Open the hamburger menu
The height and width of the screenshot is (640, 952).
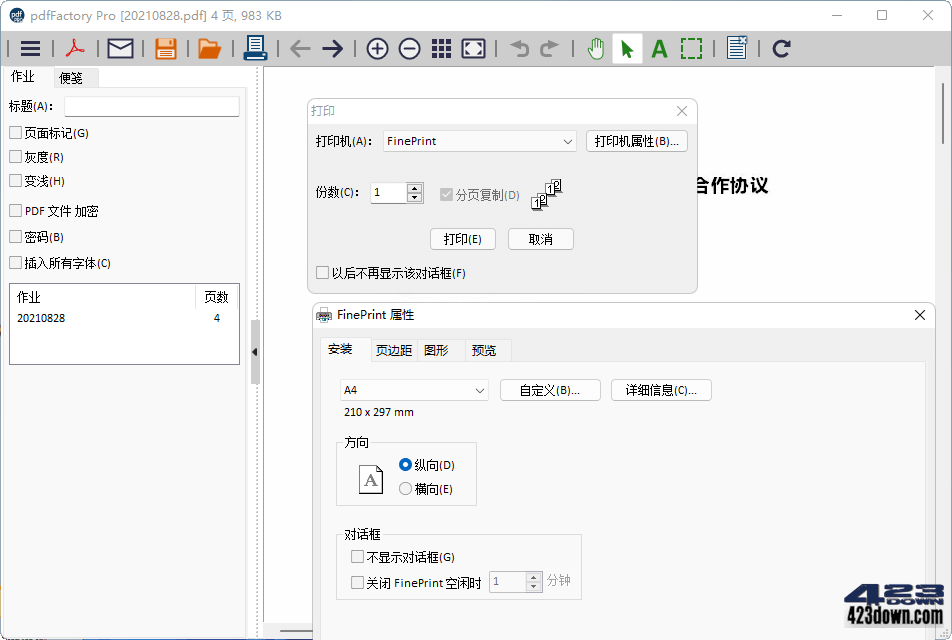pyautogui.click(x=29, y=48)
